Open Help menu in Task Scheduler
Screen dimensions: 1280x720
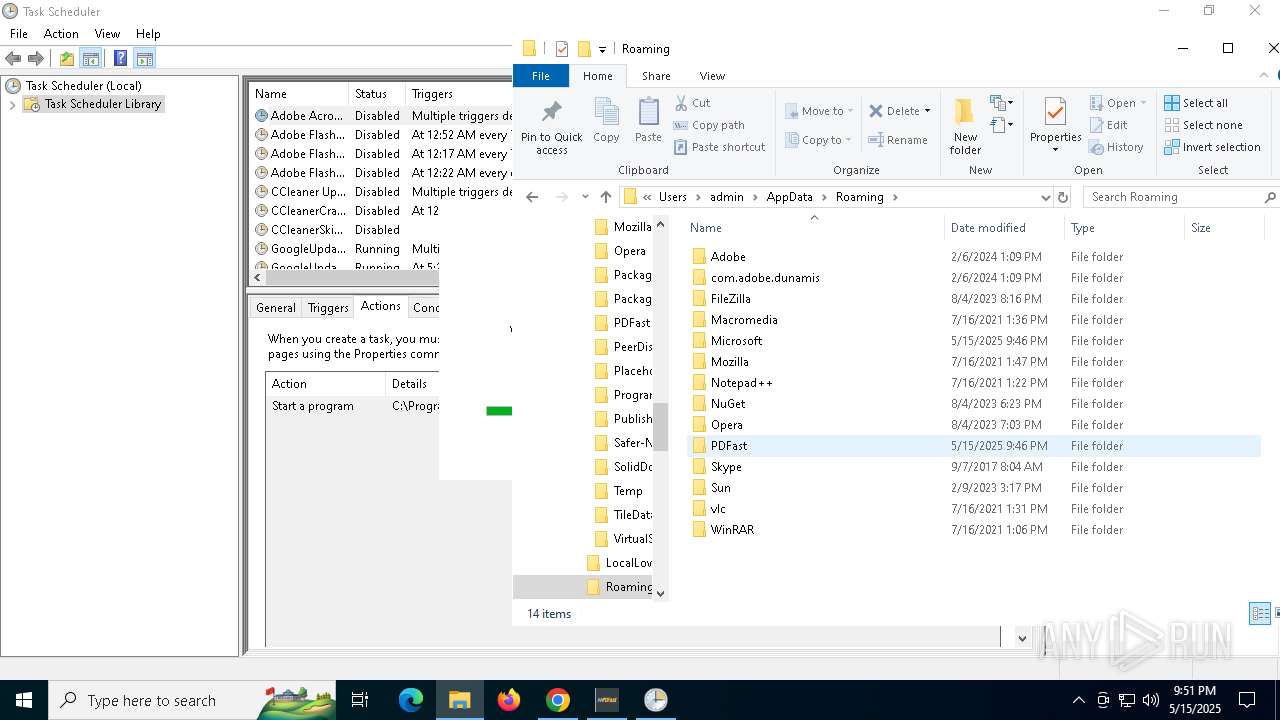[x=148, y=34]
